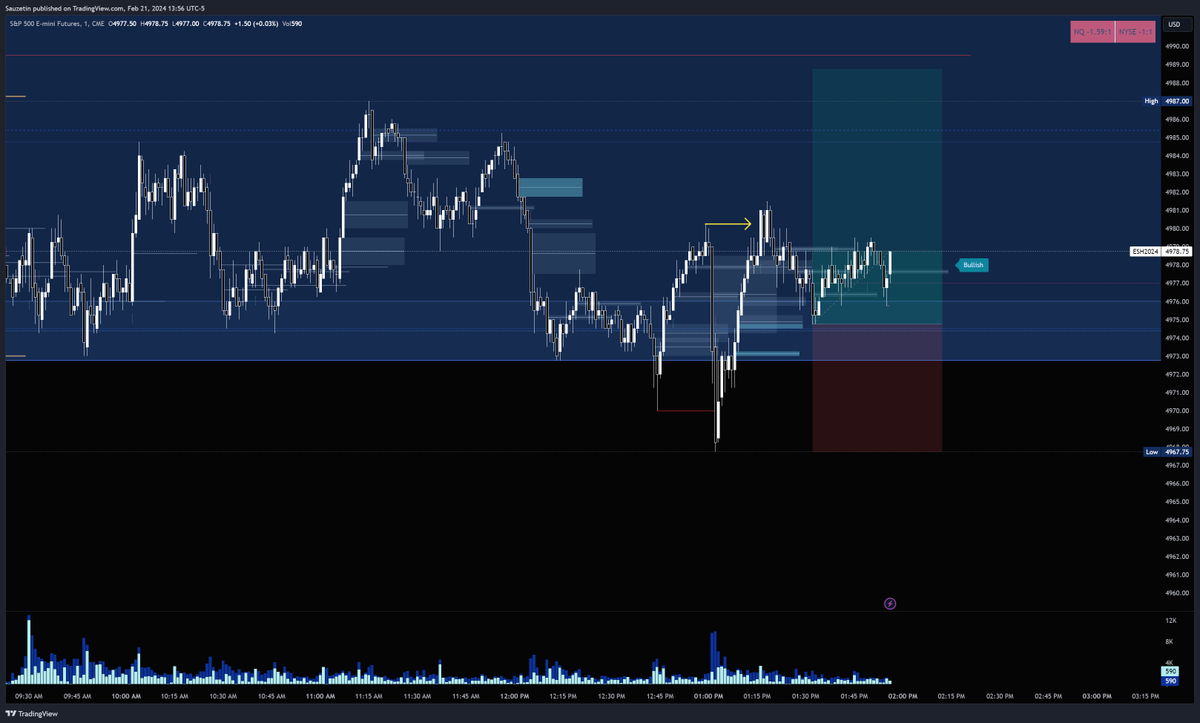Click the 12:00 PM time axis label

click(514, 695)
